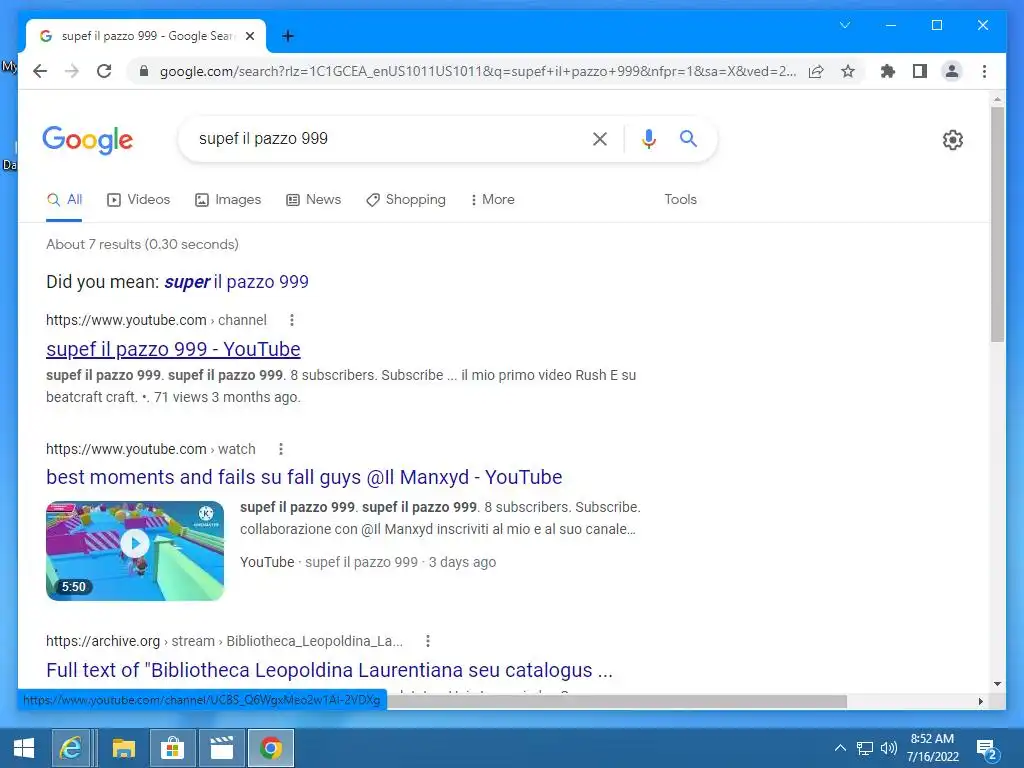
Task: Click the lock icon in address bar
Action: pos(144,71)
